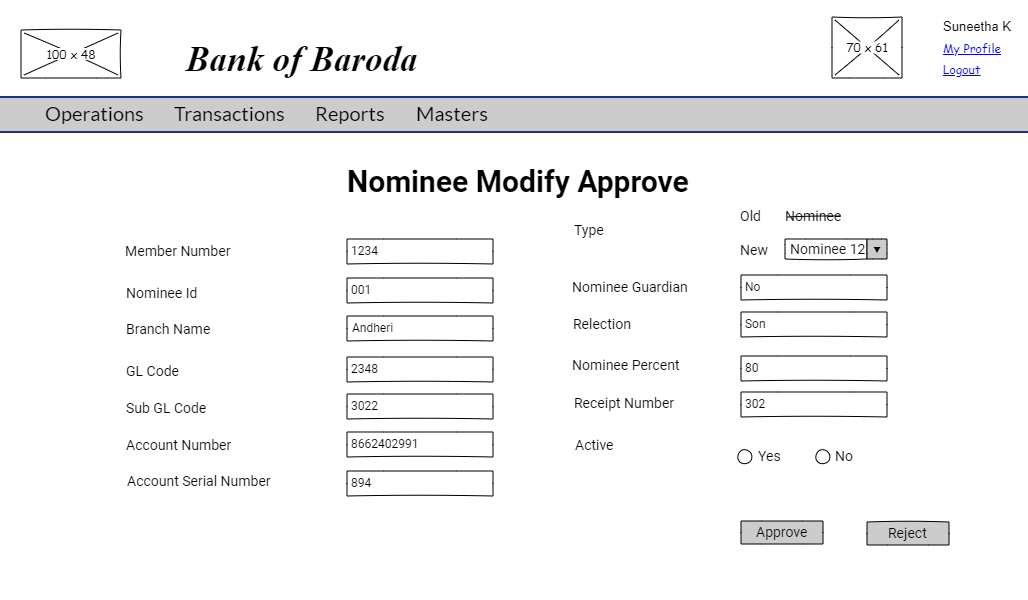Screen dimensions: 1028x600
Task: Click the field with value 894
Action: [x=420, y=483]
